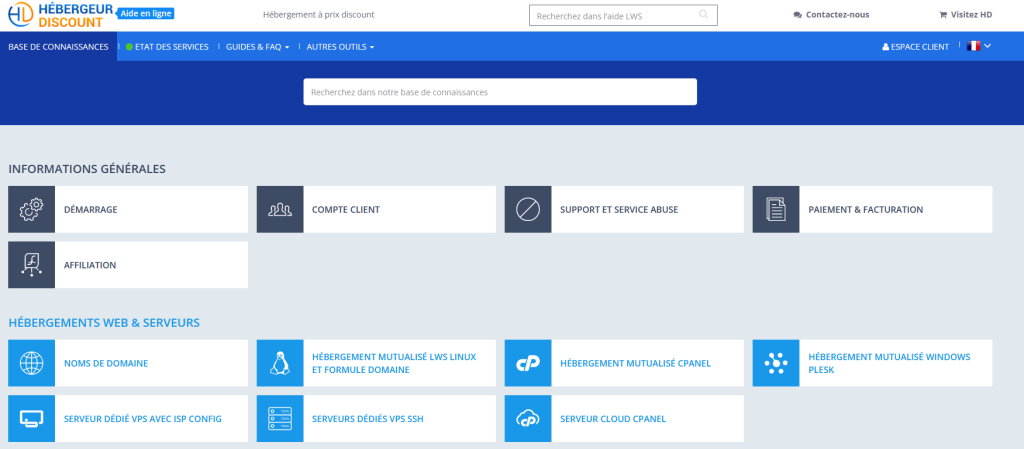Image resolution: width=1024 pixels, height=449 pixels.
Task: Open the Espace Client link
Action: (x=916, y=47)
